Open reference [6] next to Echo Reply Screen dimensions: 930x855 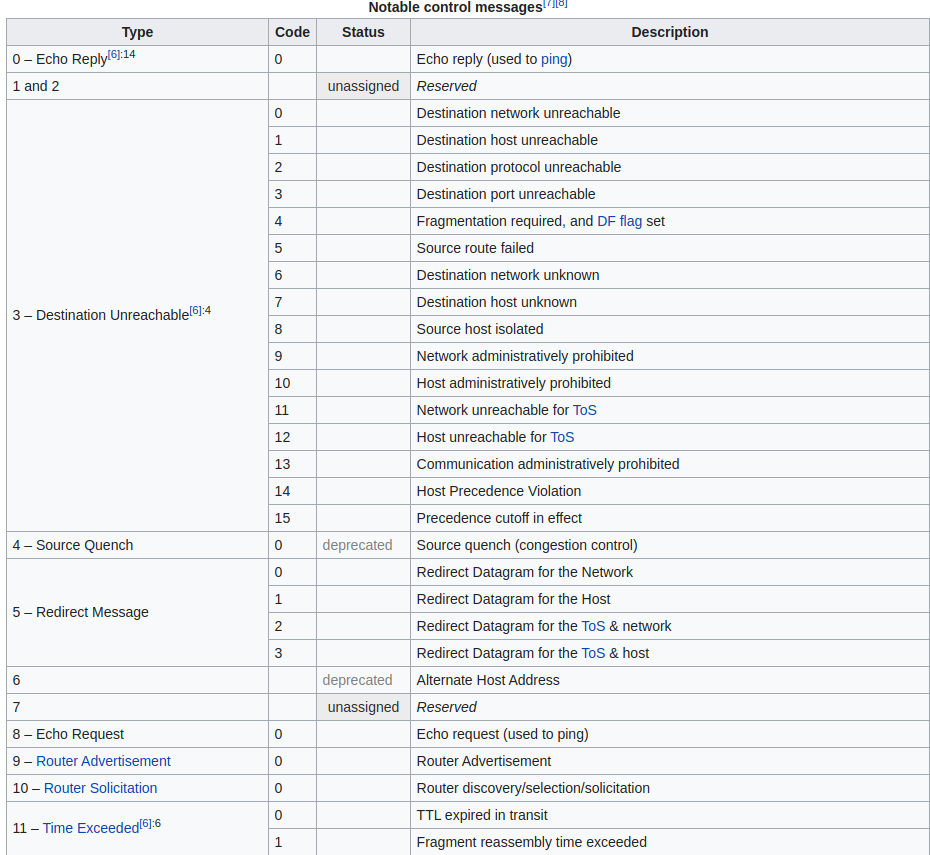click(114, 55)
